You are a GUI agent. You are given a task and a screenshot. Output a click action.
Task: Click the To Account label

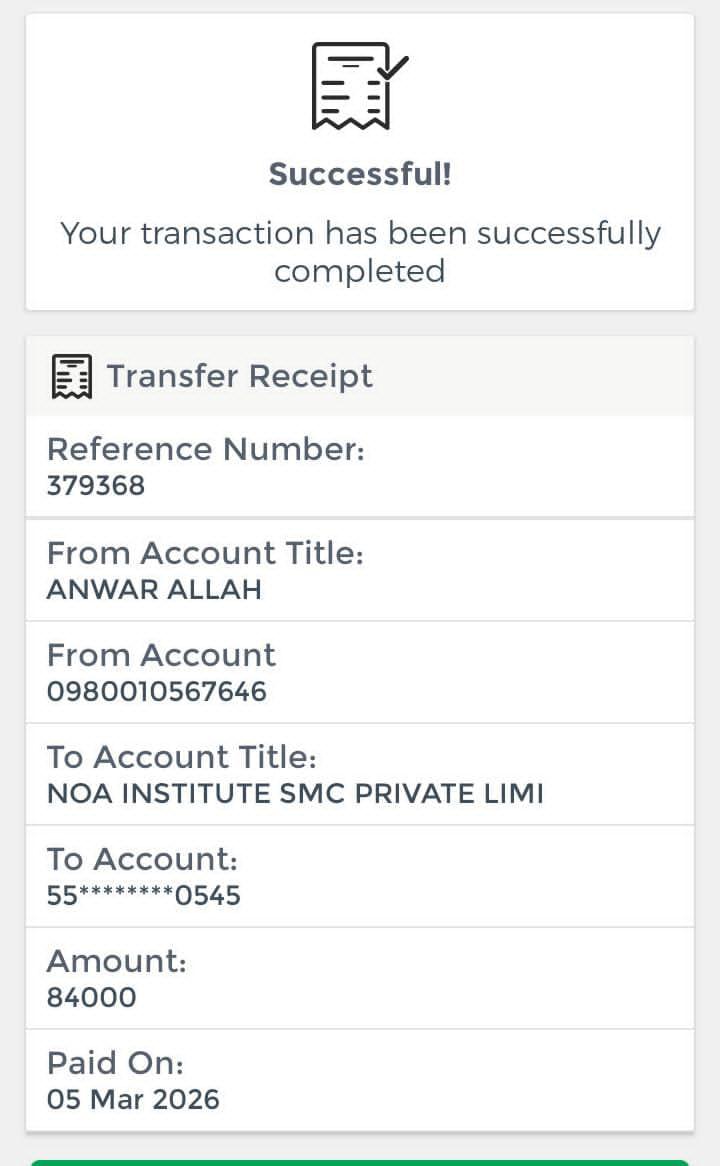point(142,859)
